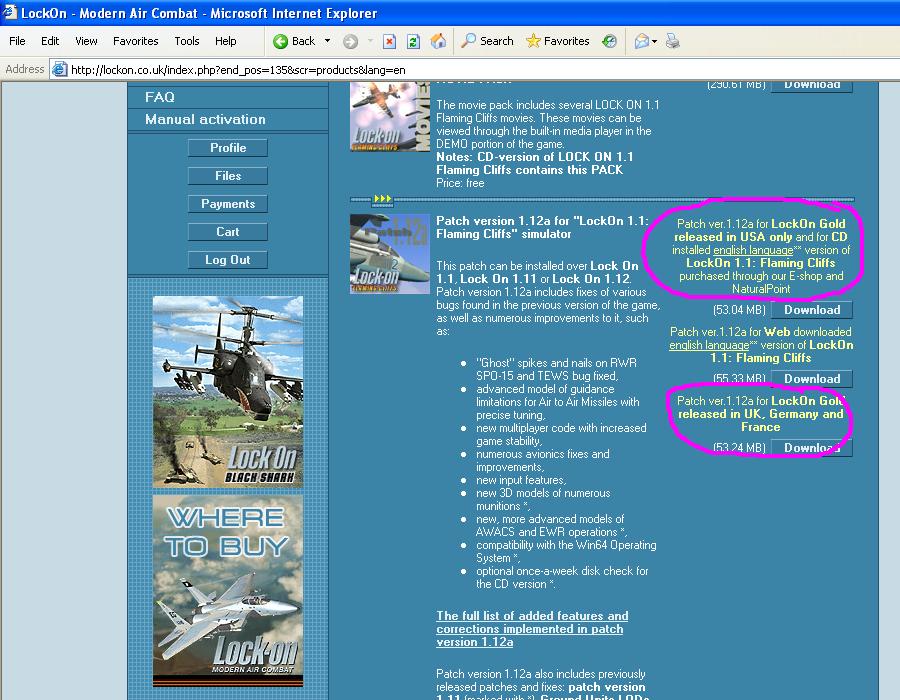Screen dimensions: 900x700
Task: Click english language link in Web patch note
Action: pos(709,345)
